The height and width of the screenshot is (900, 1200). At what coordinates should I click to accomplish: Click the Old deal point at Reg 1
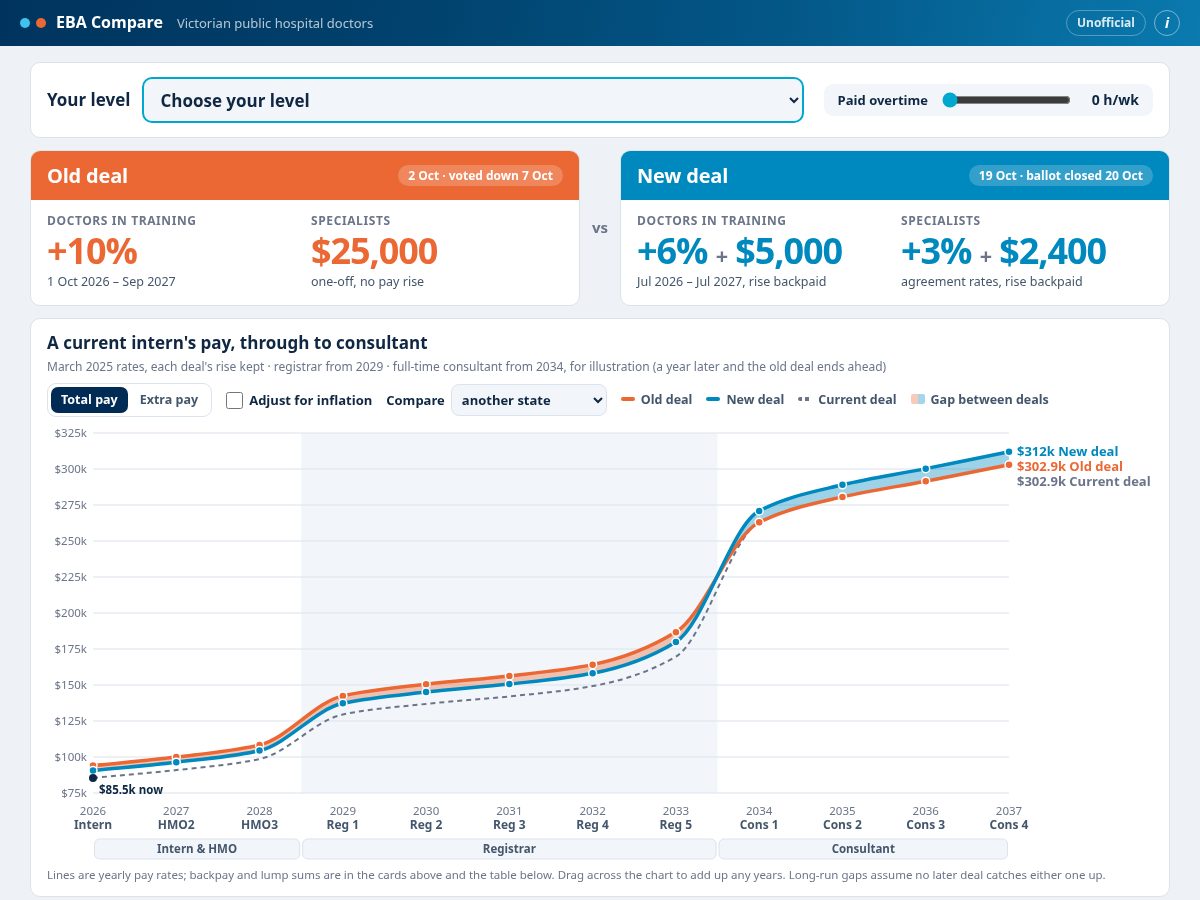click(343, 696)
